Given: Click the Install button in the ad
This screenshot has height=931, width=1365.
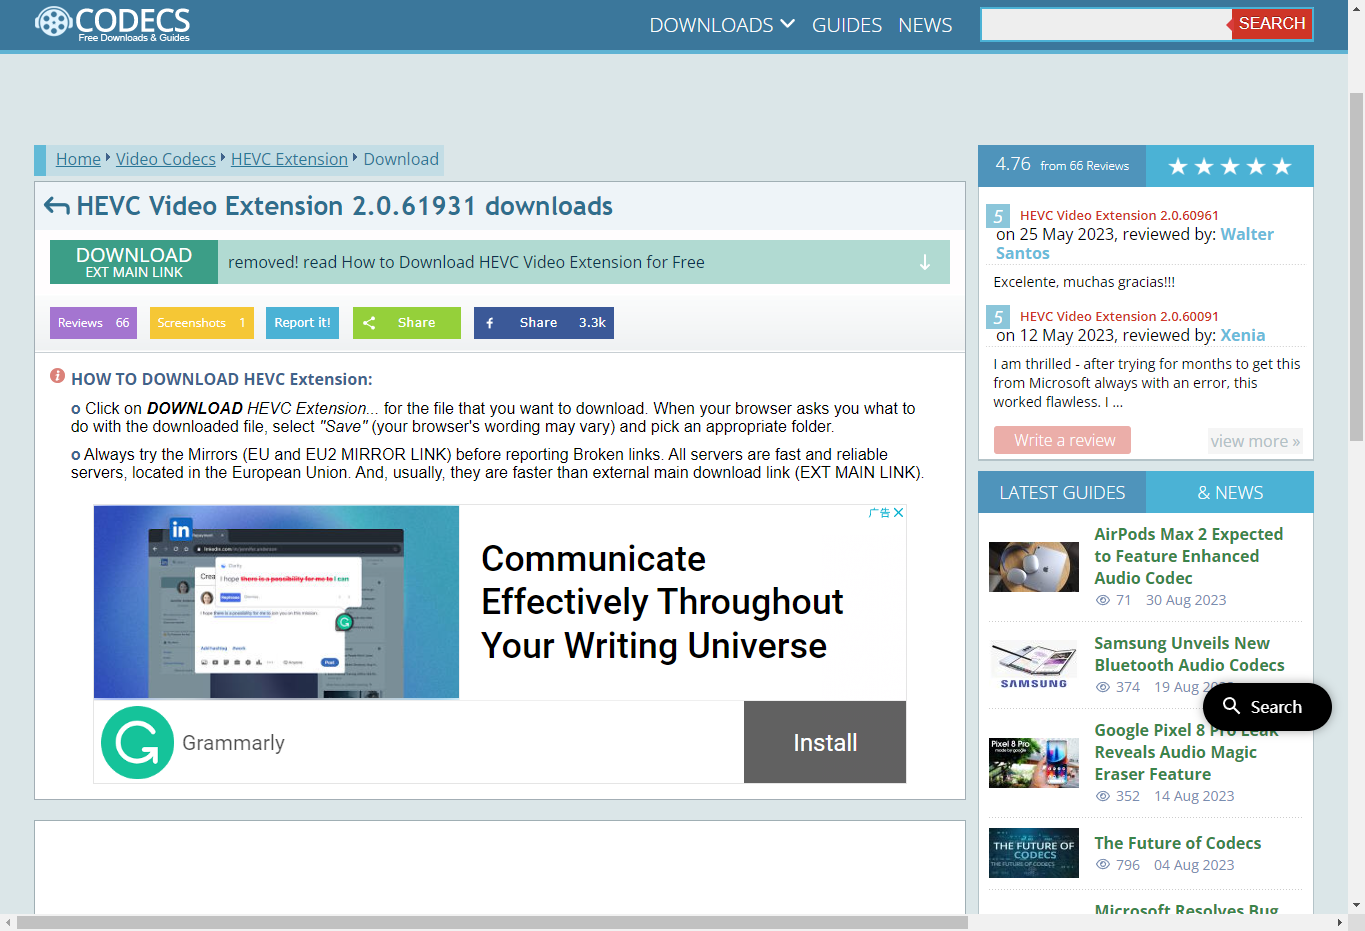Looking at the screenshot, I should [825, 742].
